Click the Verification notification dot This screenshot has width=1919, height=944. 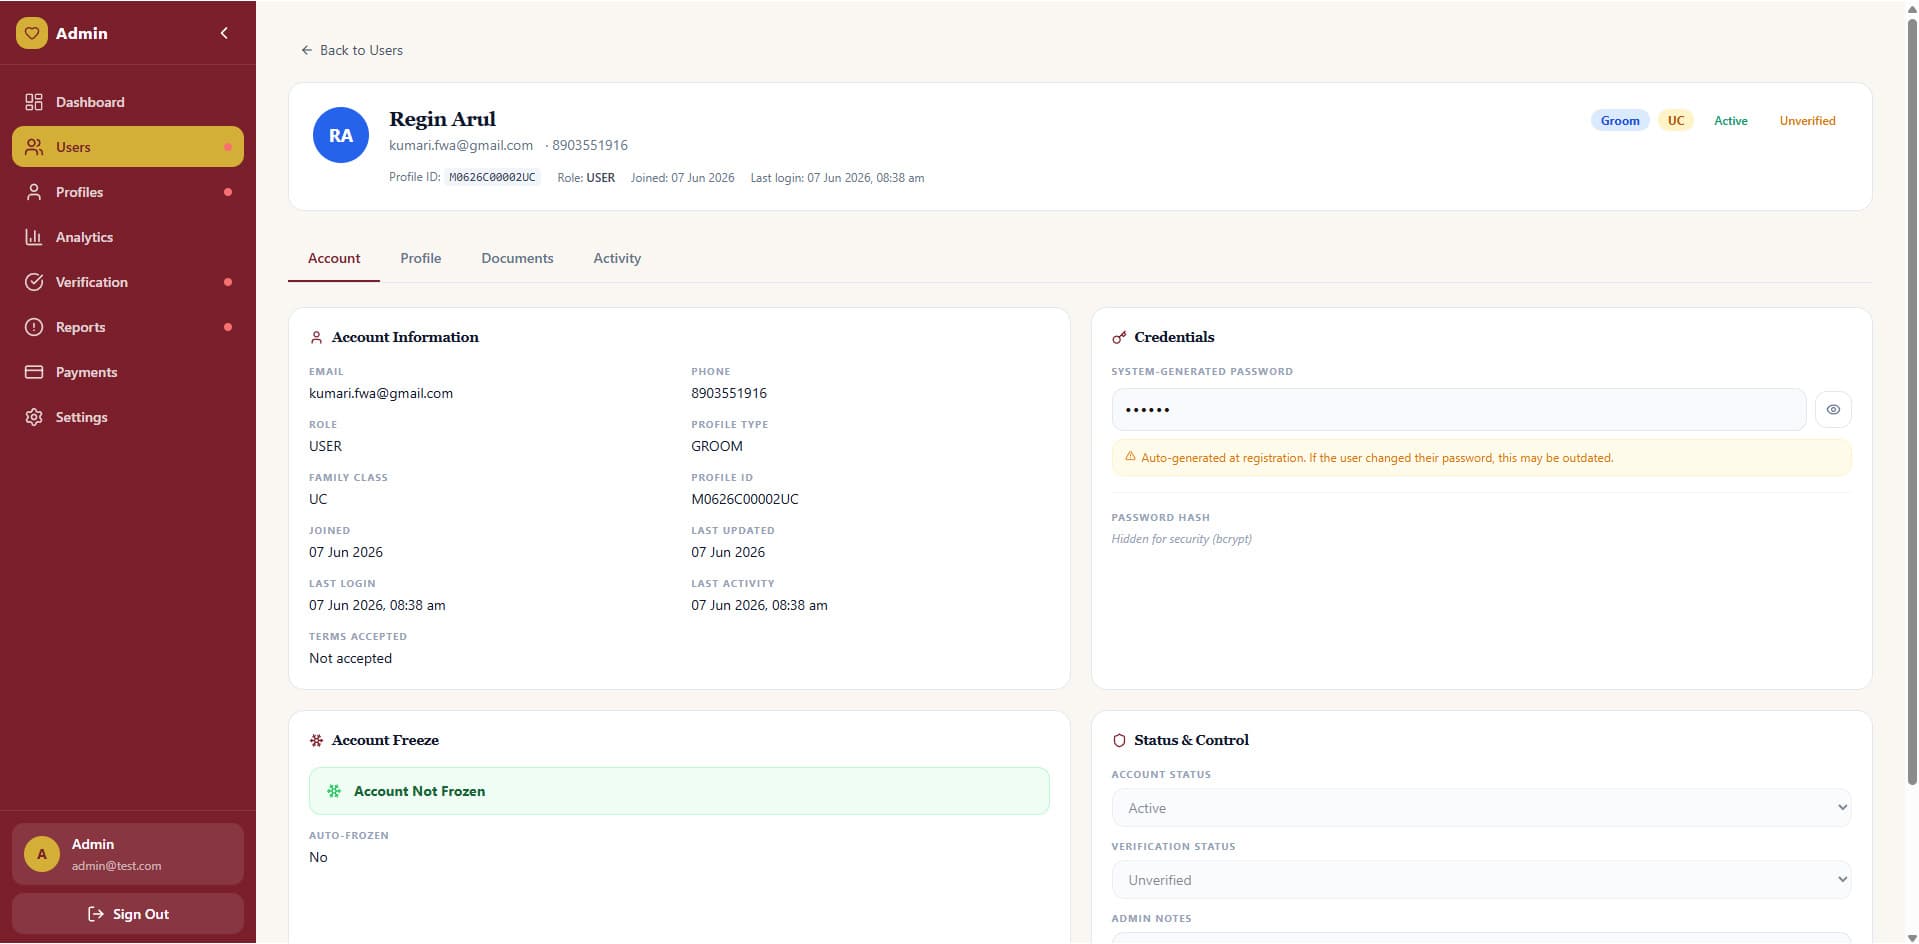(228, 282)
